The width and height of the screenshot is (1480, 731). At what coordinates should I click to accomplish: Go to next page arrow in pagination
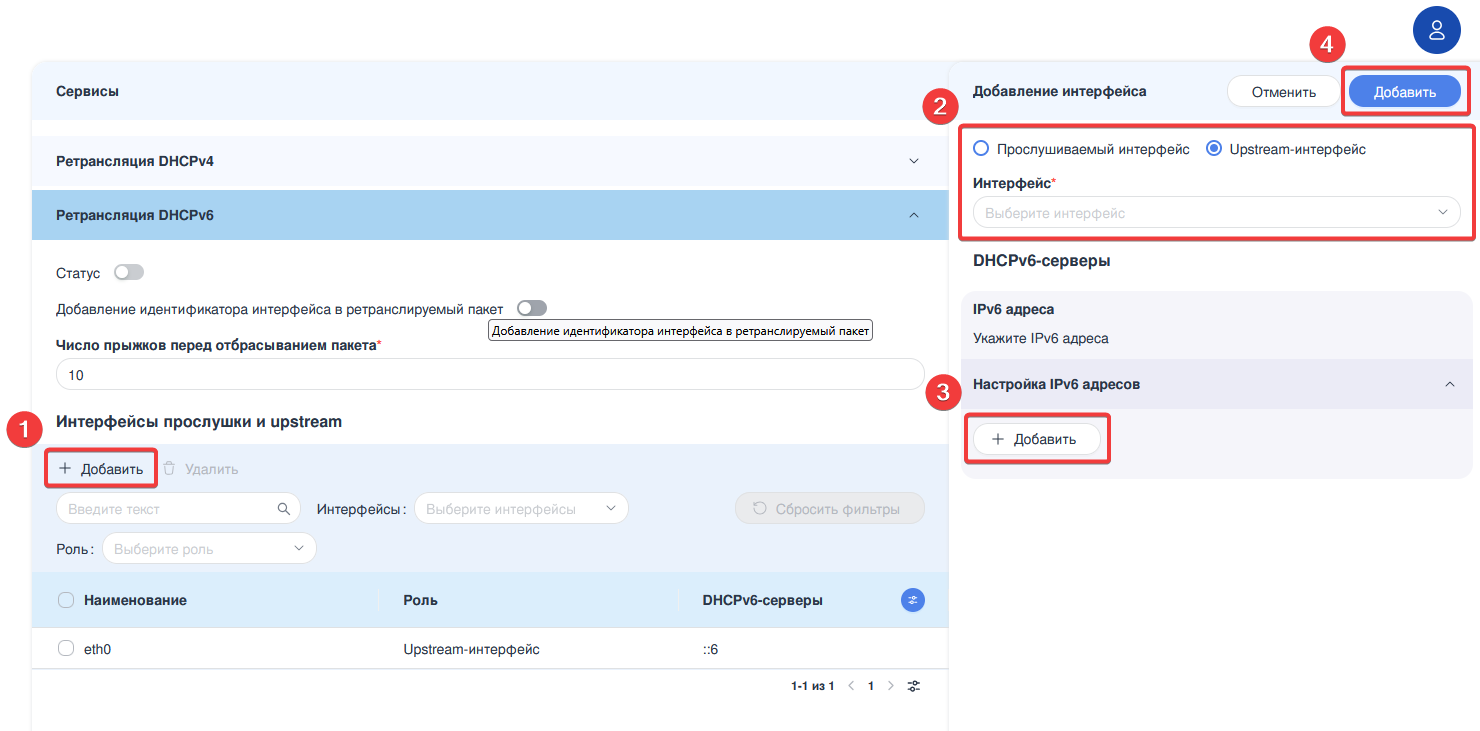[891, 686]
